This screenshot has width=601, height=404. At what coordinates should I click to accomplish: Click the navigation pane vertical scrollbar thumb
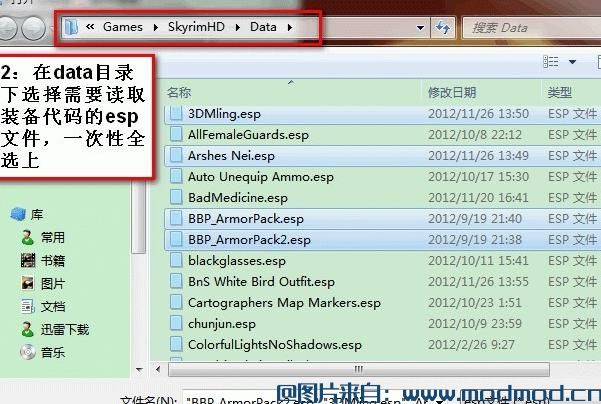tap(139, 217)
